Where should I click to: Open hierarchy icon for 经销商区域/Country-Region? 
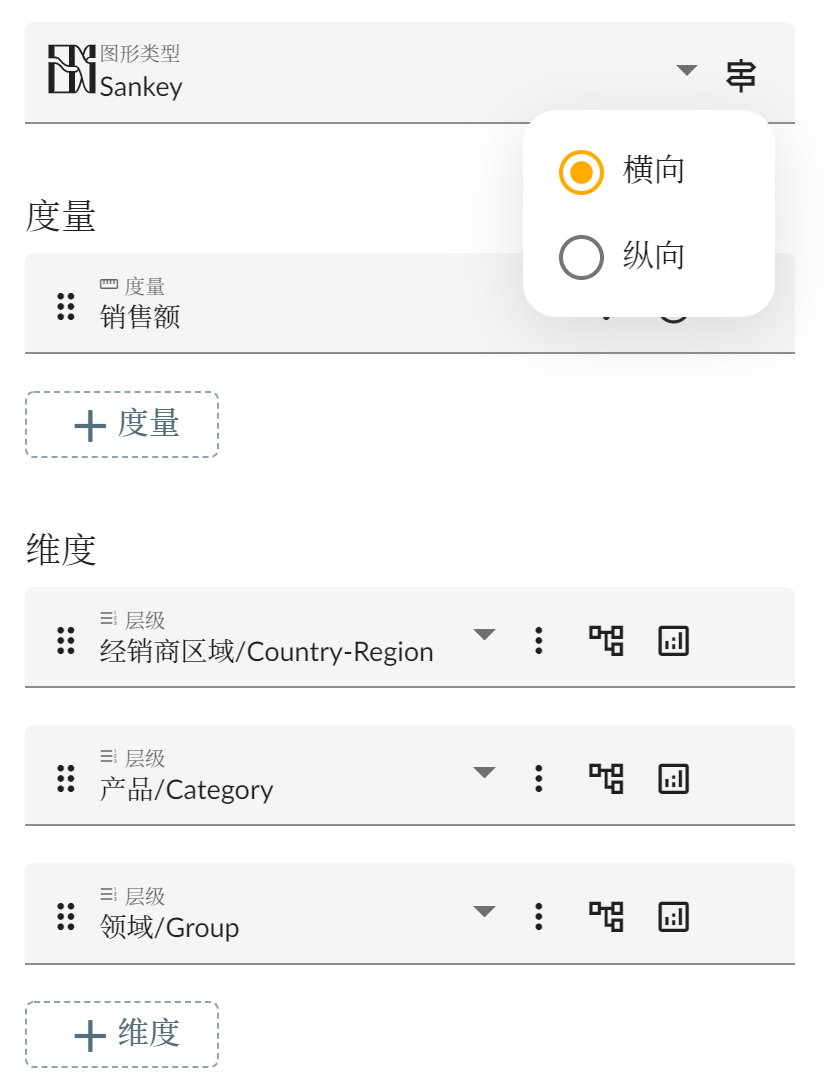(x=606, y=640)
